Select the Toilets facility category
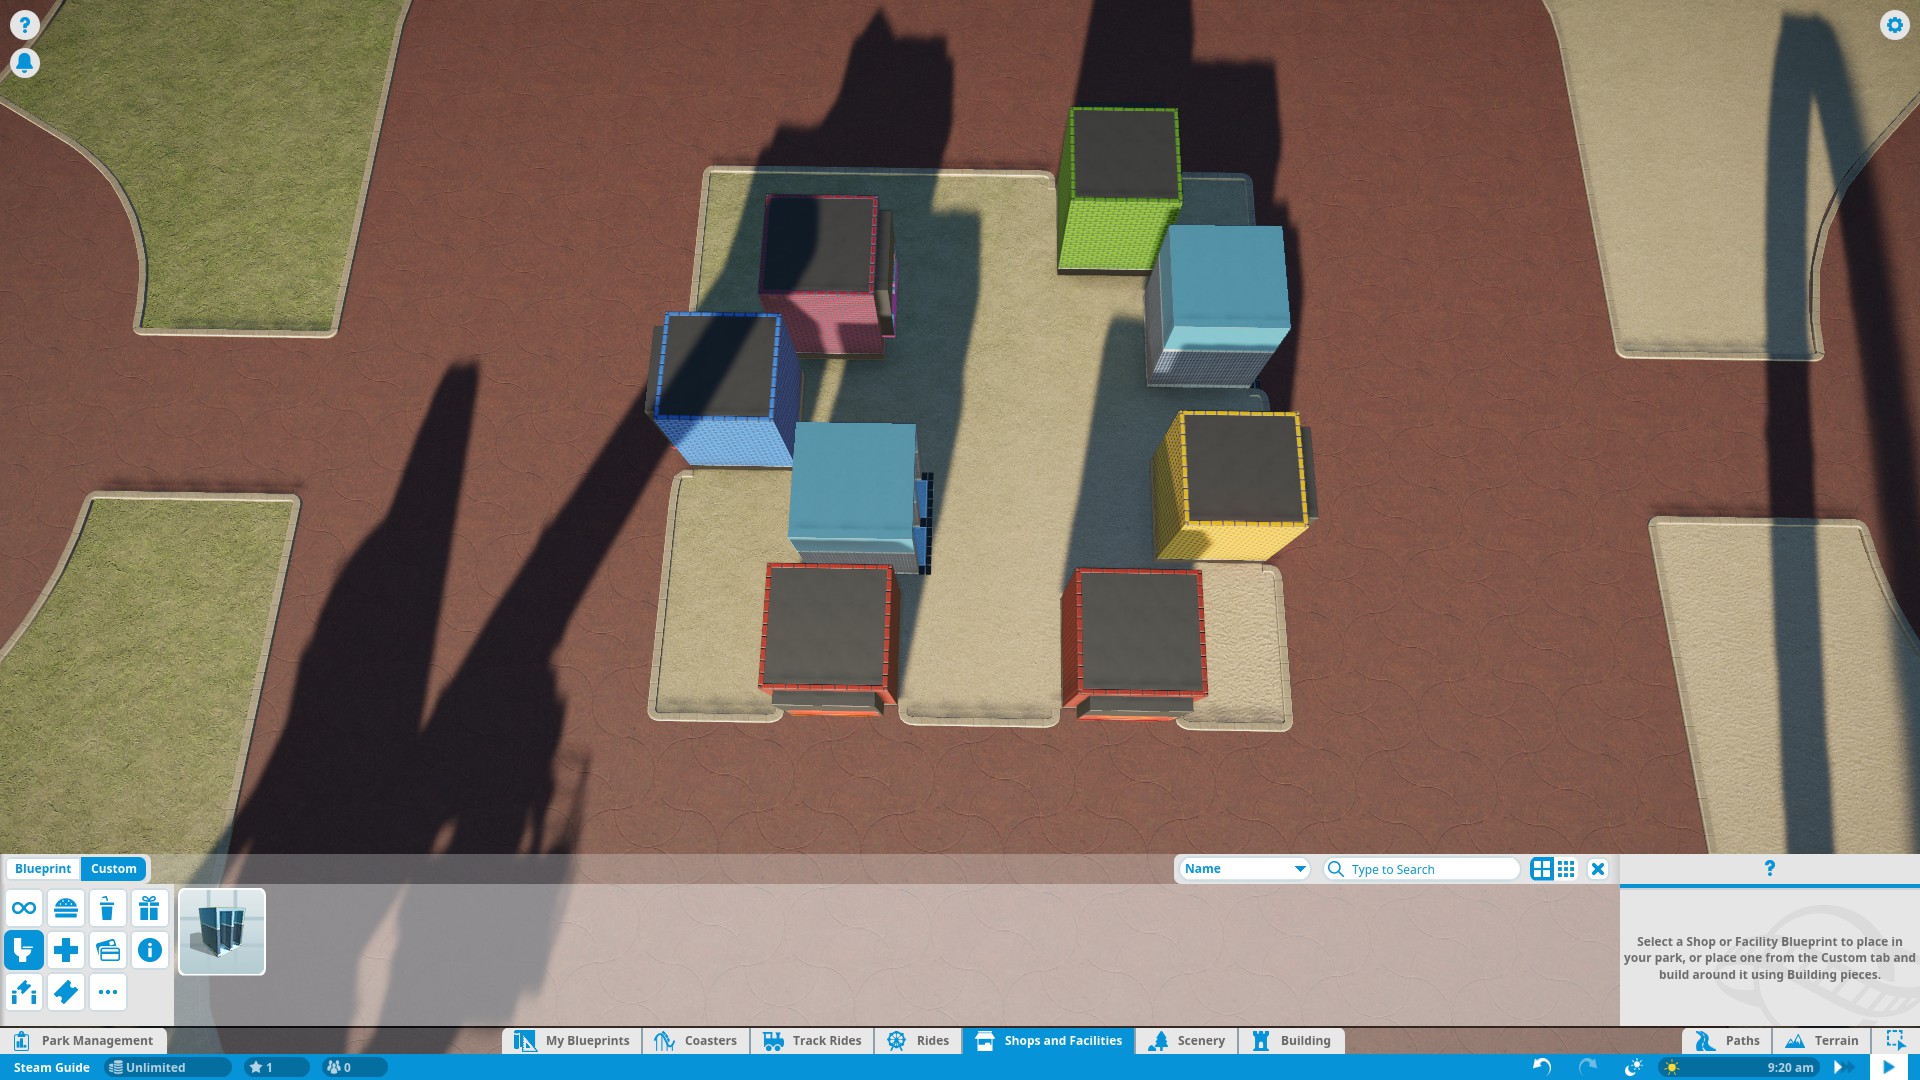Screen dimensions: 1920x1080 point(24,950)
